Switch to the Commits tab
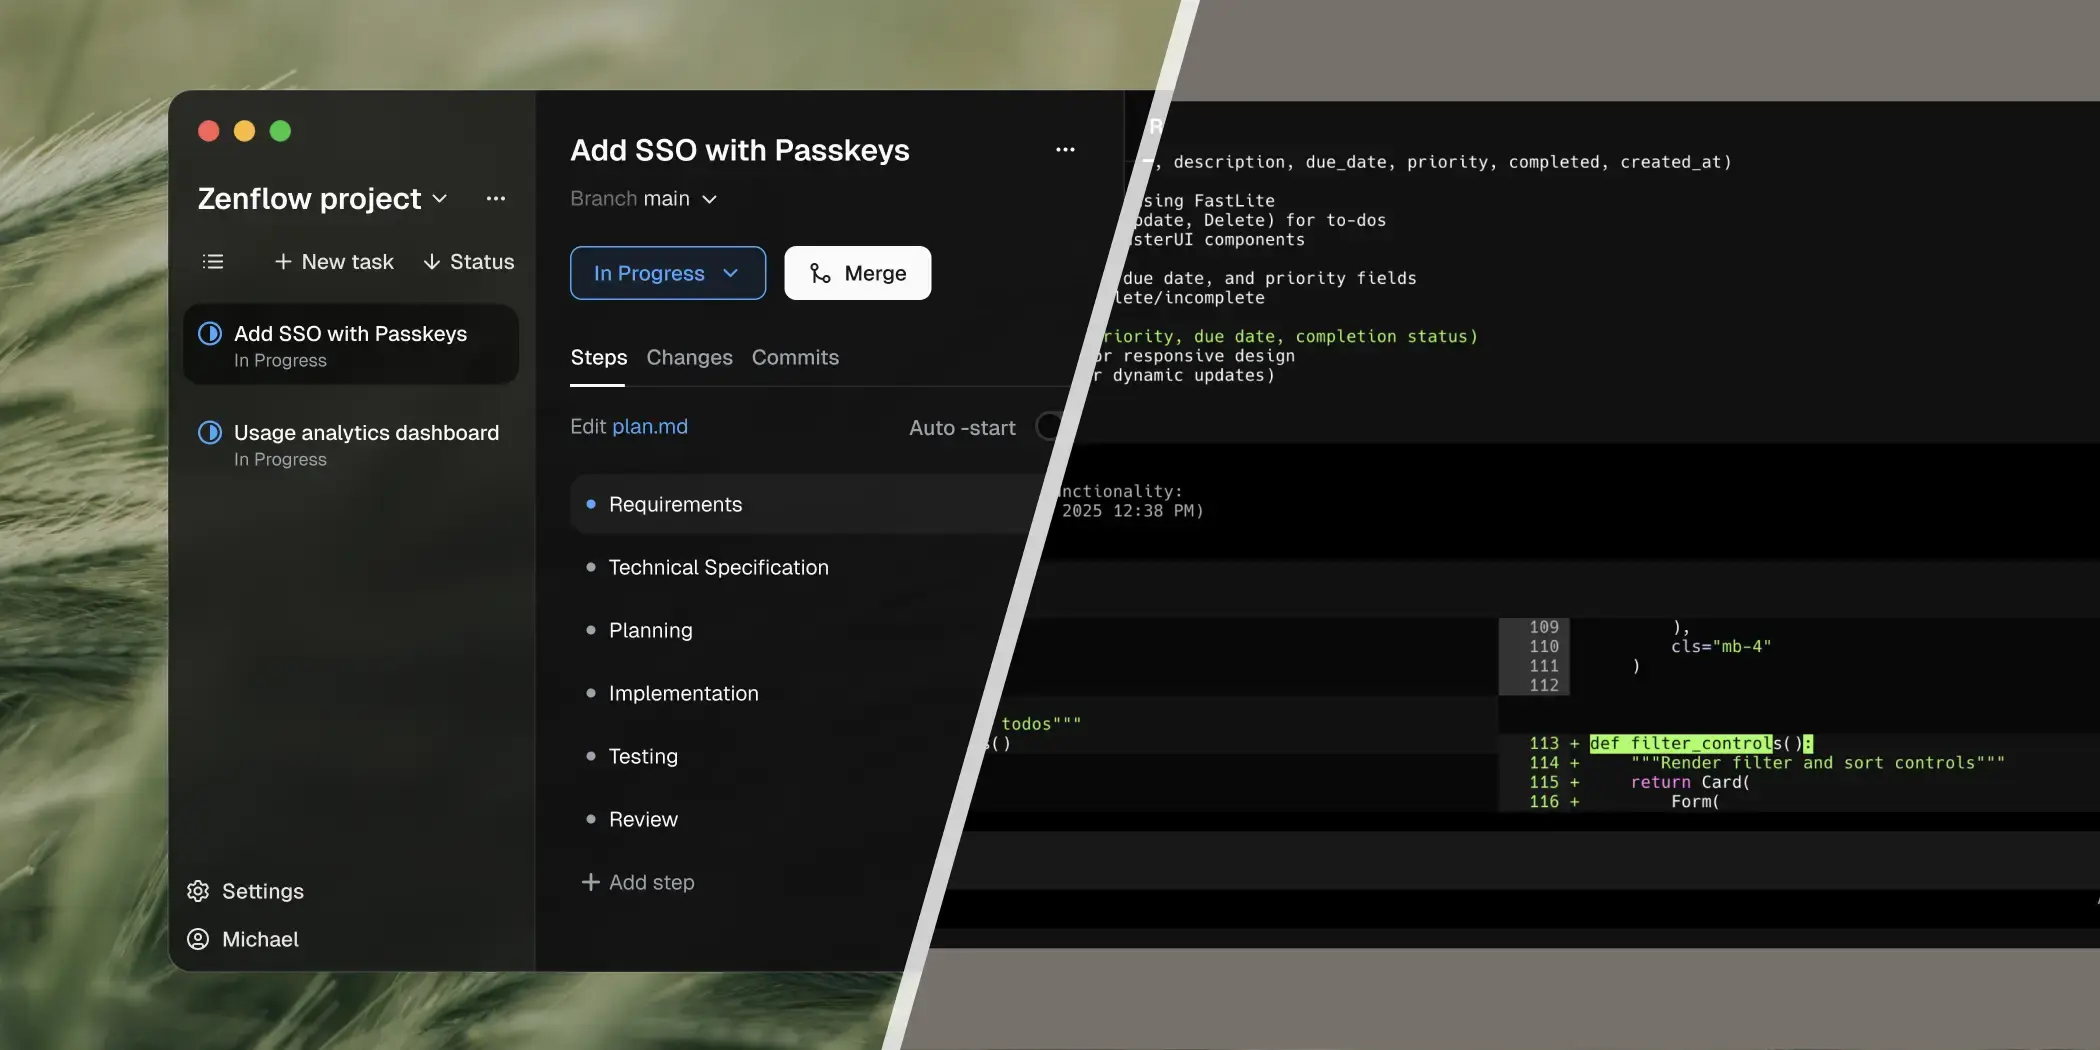 (794, 357)
